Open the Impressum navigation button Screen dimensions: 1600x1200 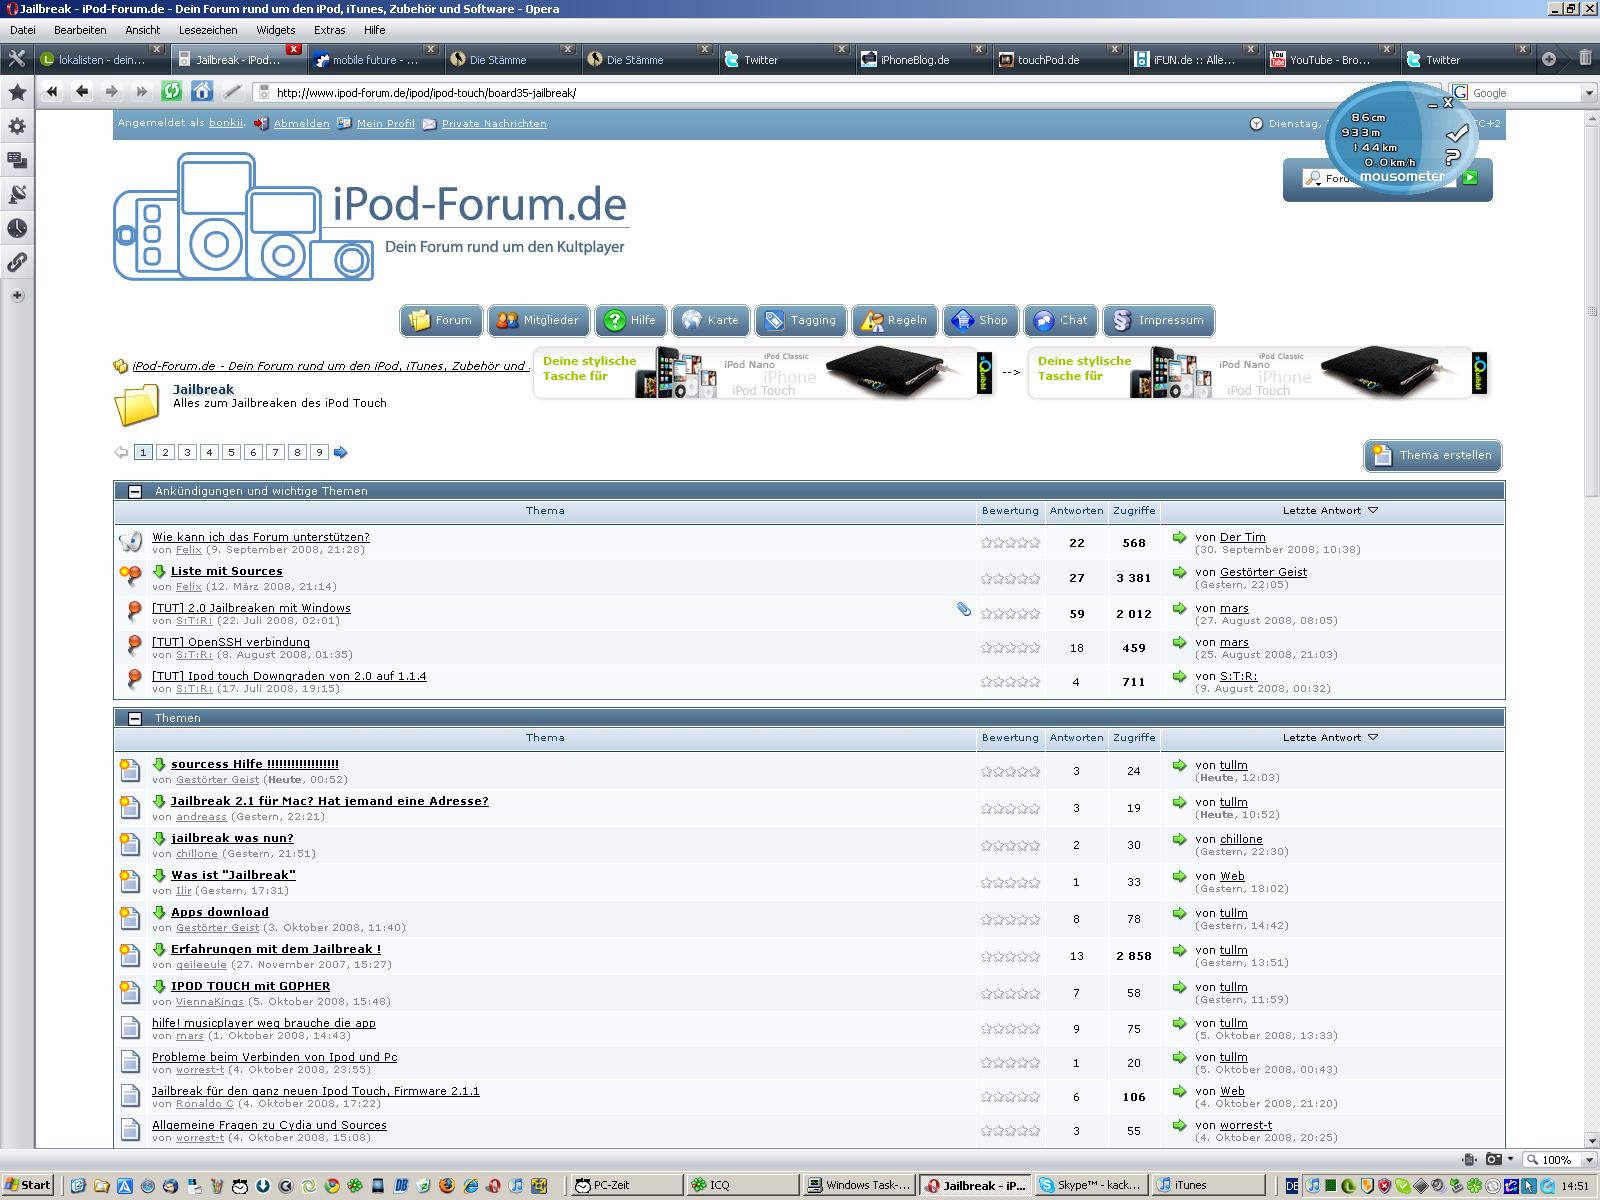[x=1159, y=320]
